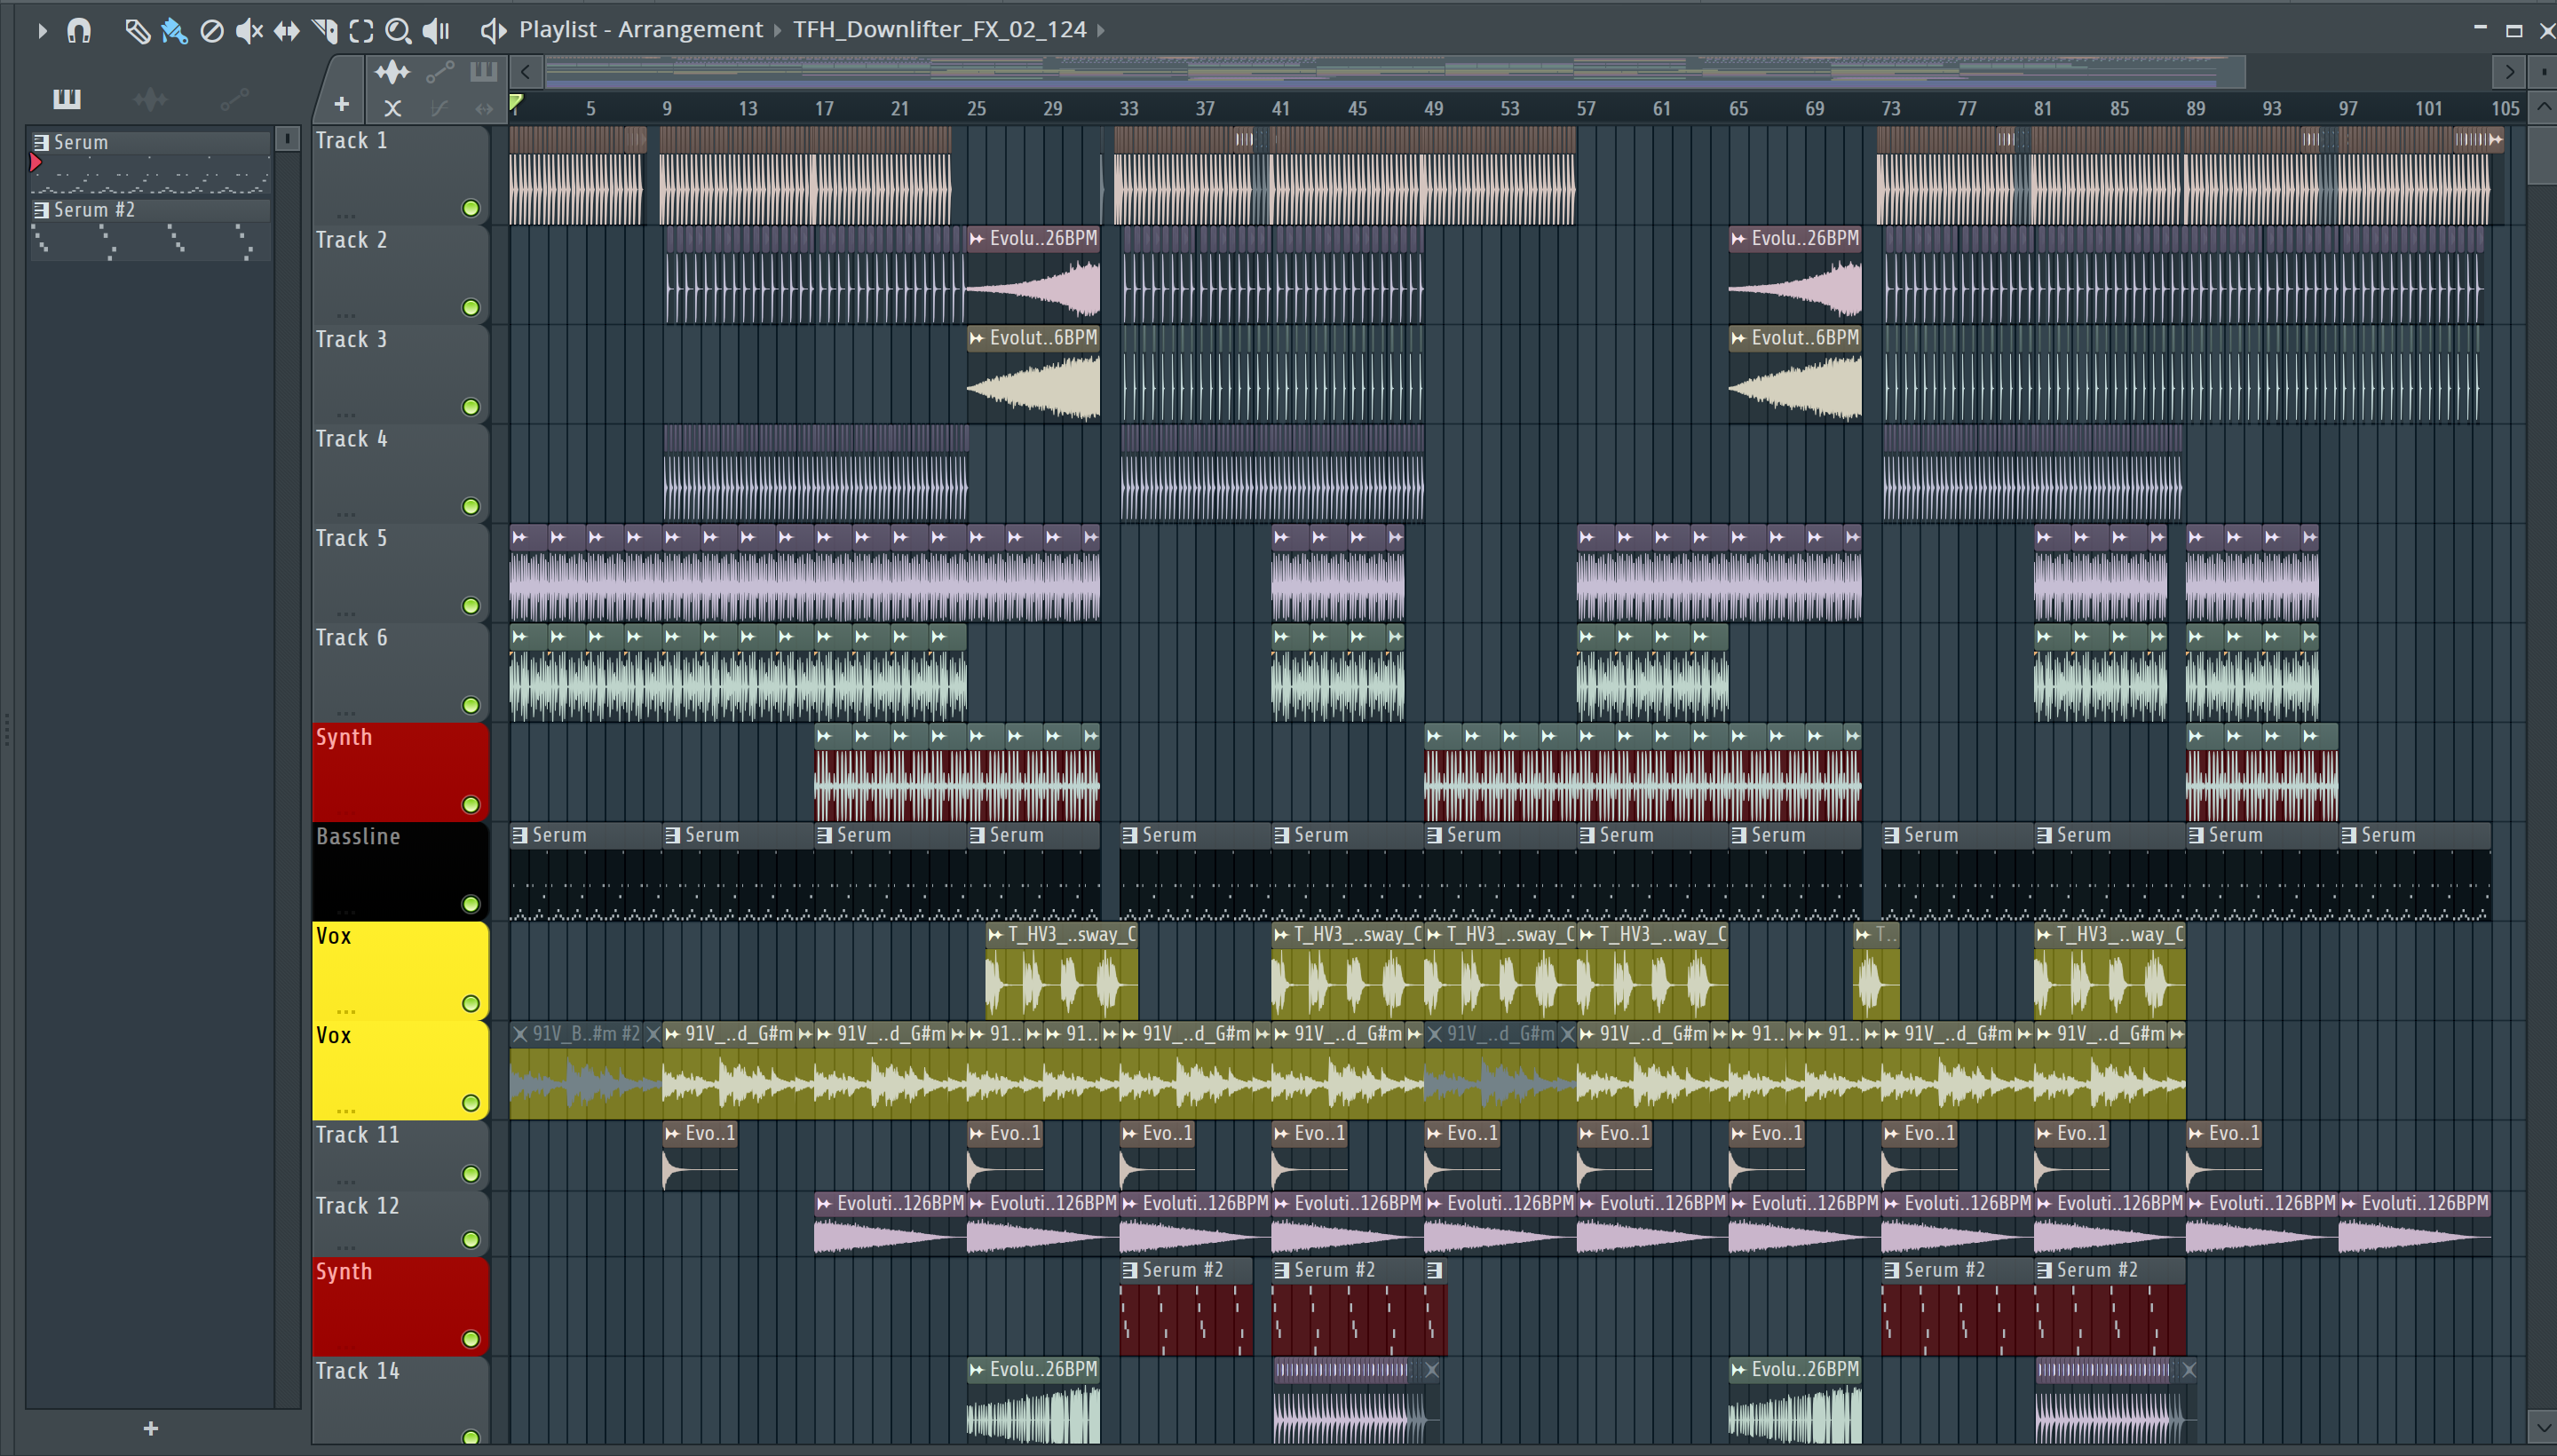Viewport: 2557px width, 1456px height.
Task: Focus automation clips using curve icon
Action: pos(440,72)
